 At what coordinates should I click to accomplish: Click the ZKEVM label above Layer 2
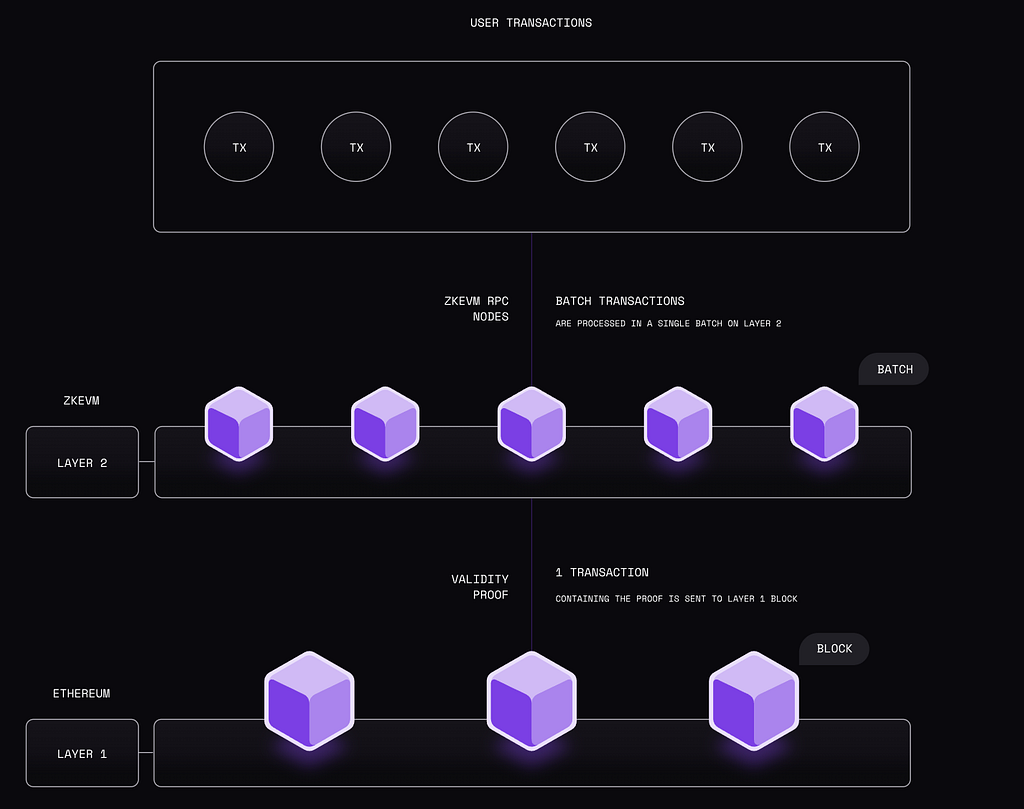tap(82, 401)
